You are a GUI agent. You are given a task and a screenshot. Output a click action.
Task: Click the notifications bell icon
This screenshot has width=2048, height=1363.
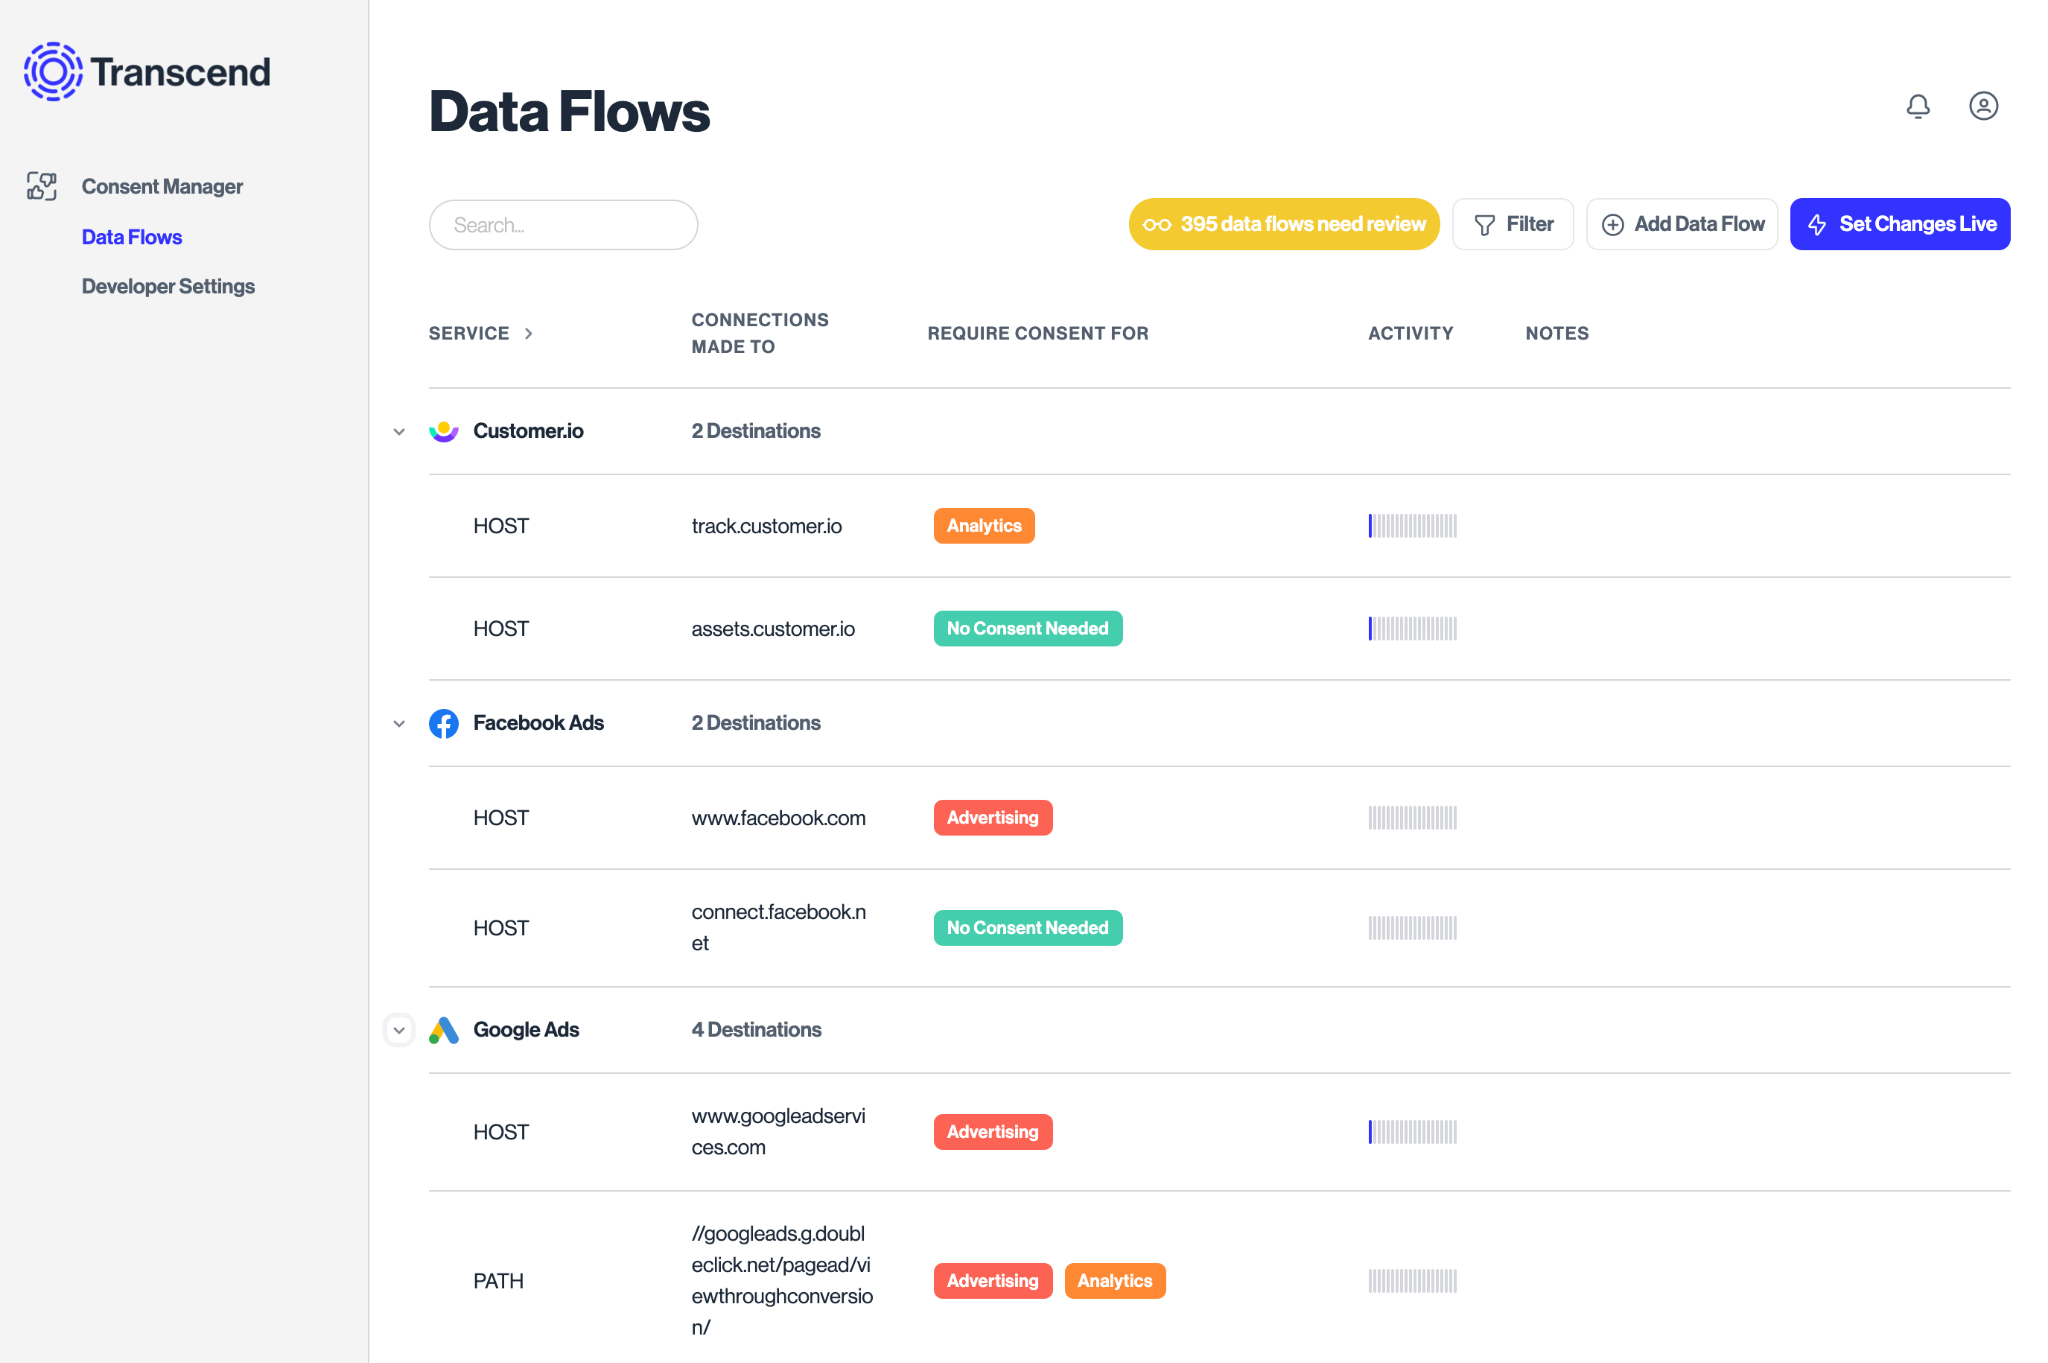tap(1917, 106)
